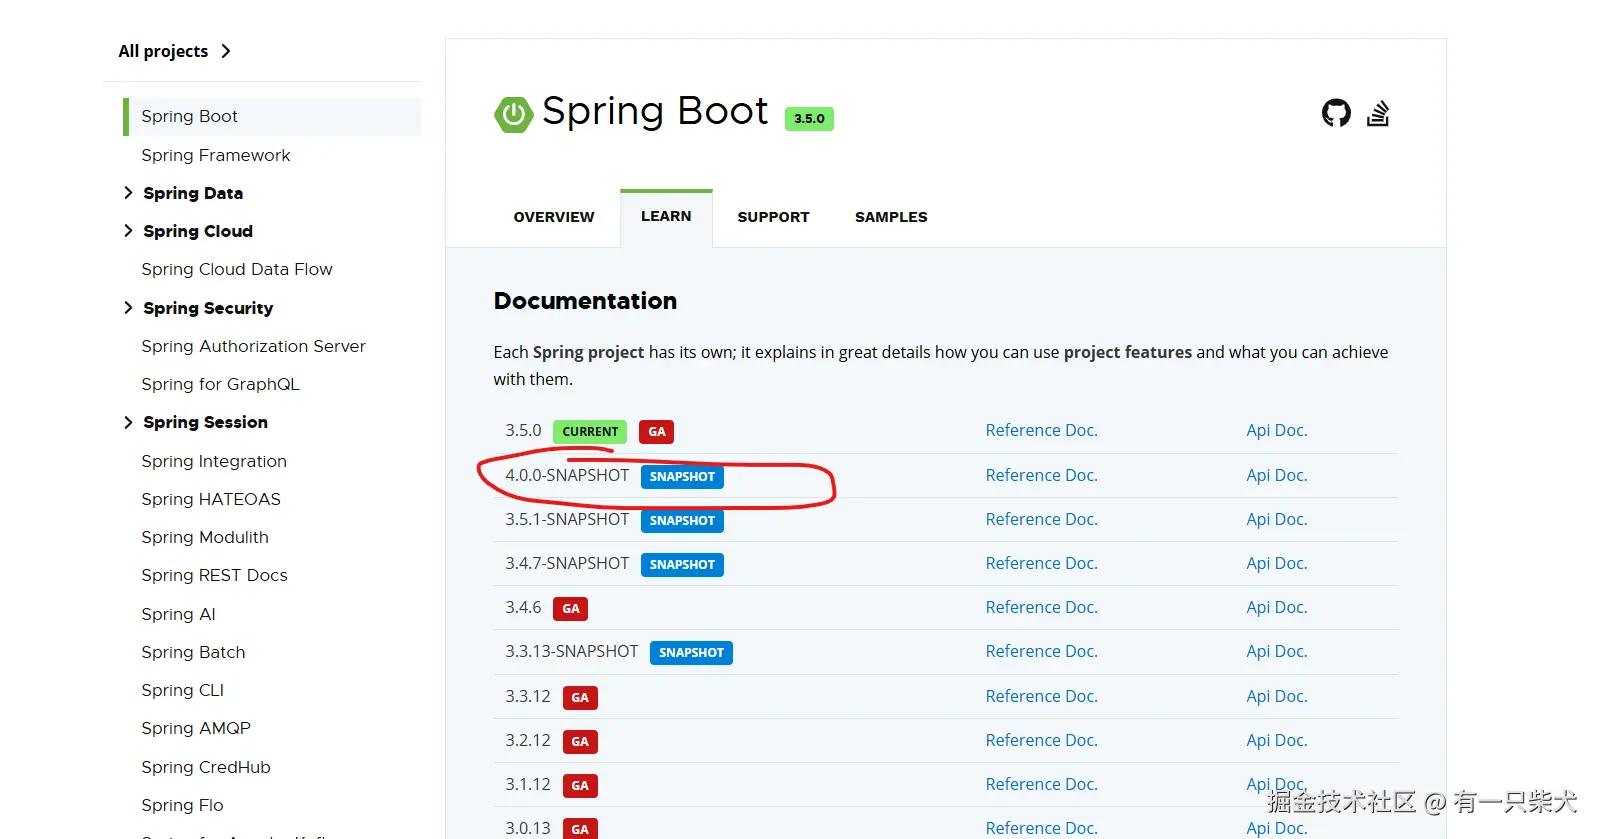This screenshot has width=1601, height=839.
Task: Click the 3.5.0 version badge
Action: (809, 118)
